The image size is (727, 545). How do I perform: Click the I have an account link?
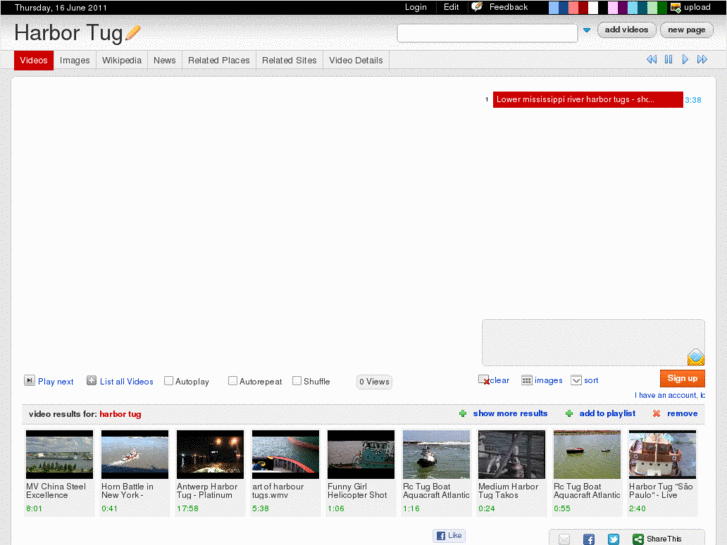click(x=670, y=395)
